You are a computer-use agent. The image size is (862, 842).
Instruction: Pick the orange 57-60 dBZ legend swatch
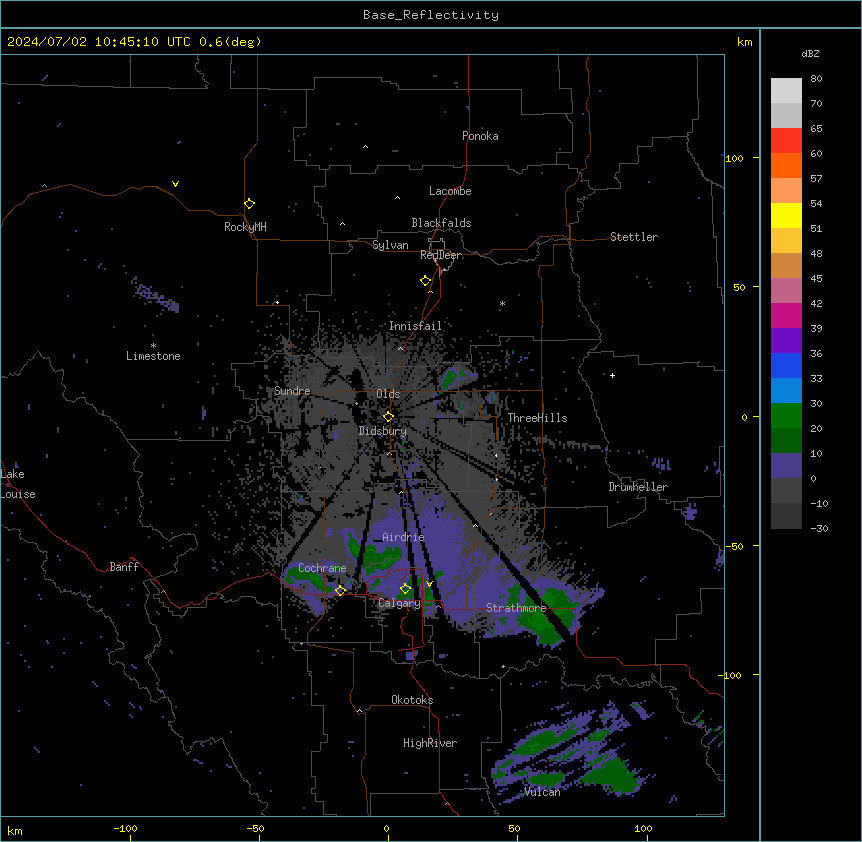tap(786, 165)
